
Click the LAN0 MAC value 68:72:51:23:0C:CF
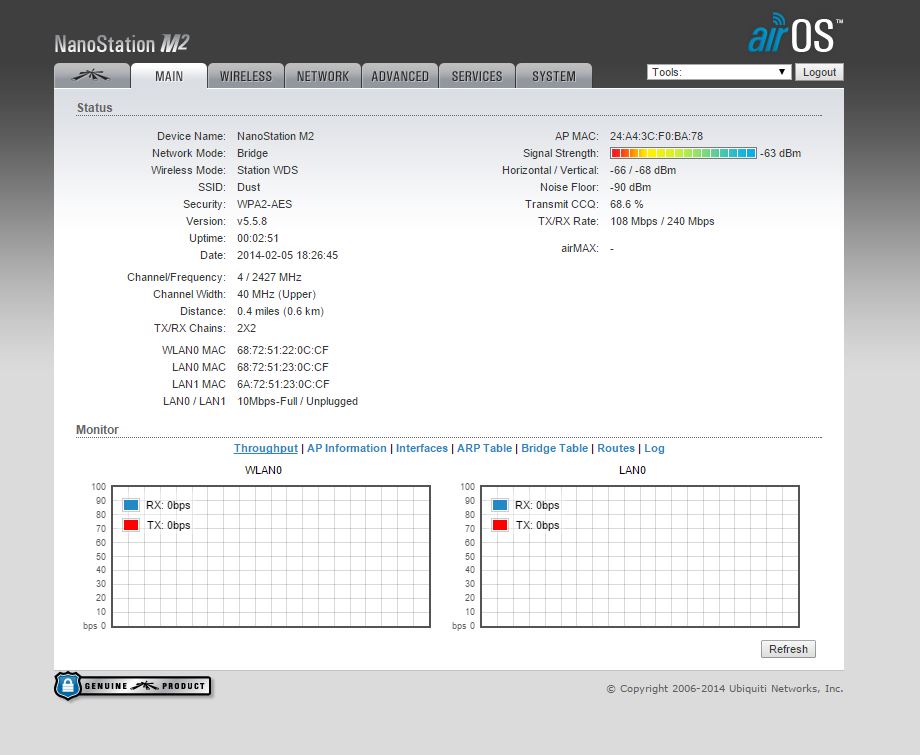tap(283, 367)
